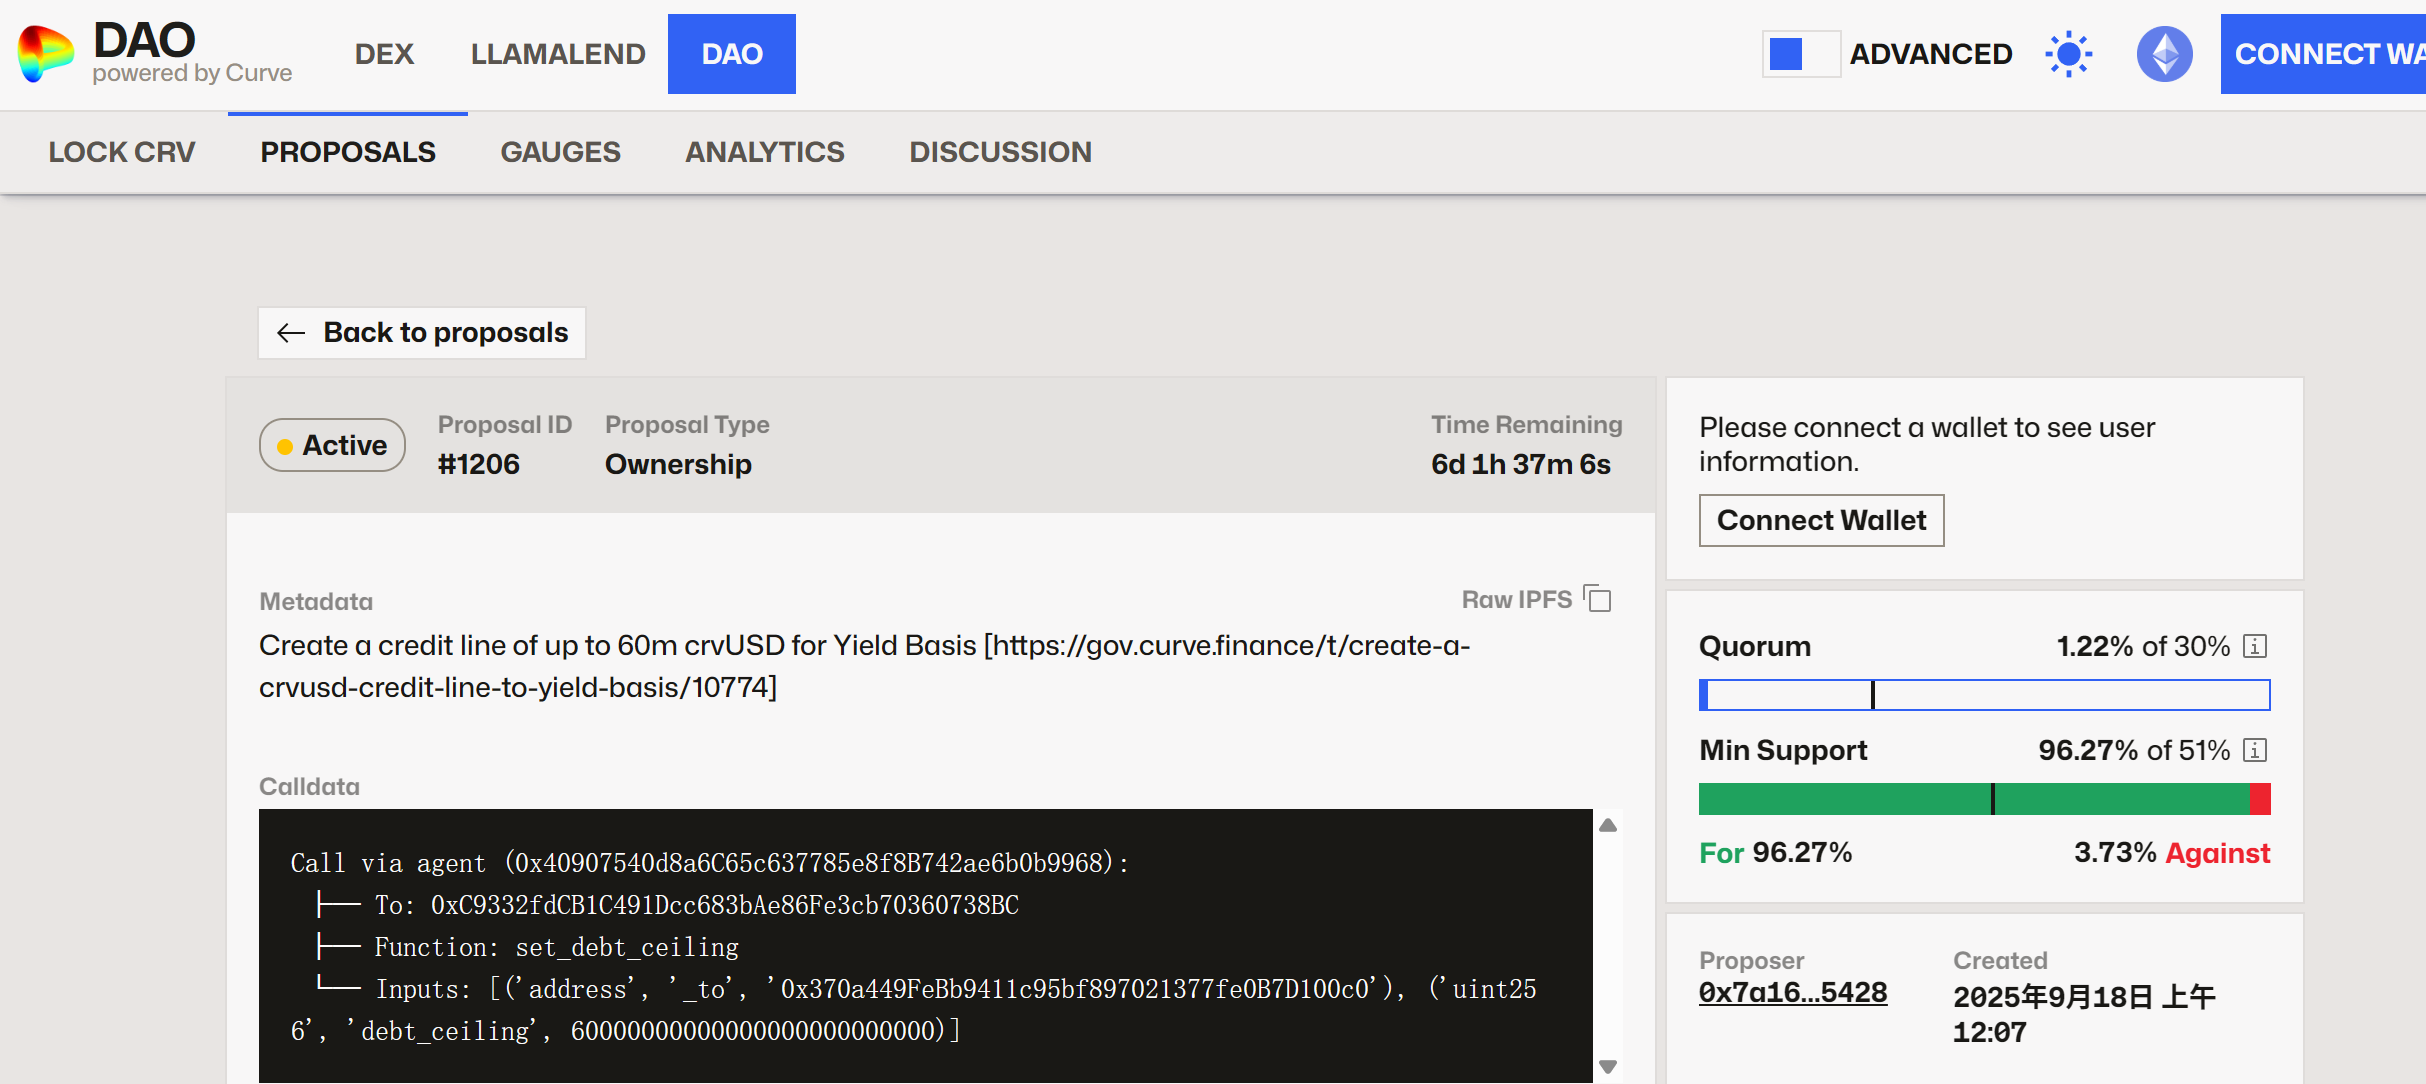Toggle light theme sun icon

coord(2068,54)
